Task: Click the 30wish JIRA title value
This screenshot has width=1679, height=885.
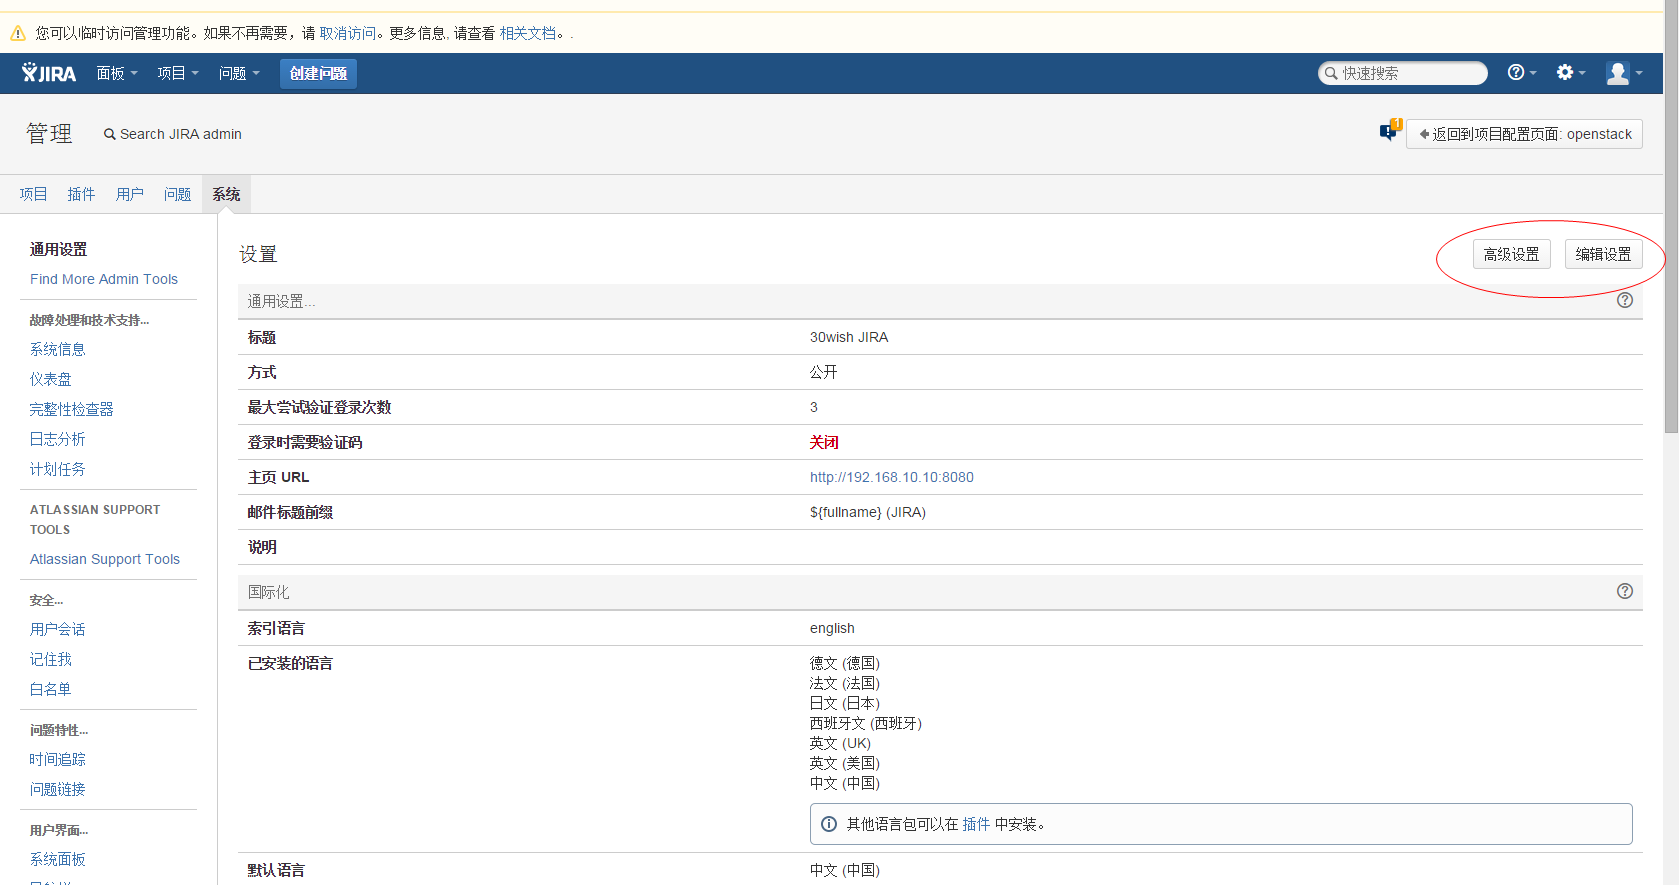Action: tap(849, 337)
